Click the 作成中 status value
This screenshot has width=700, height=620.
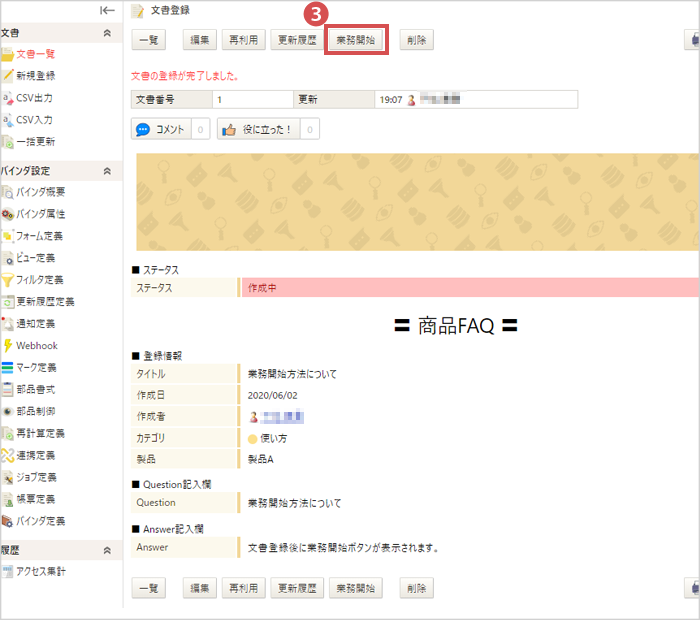point(262,288)
